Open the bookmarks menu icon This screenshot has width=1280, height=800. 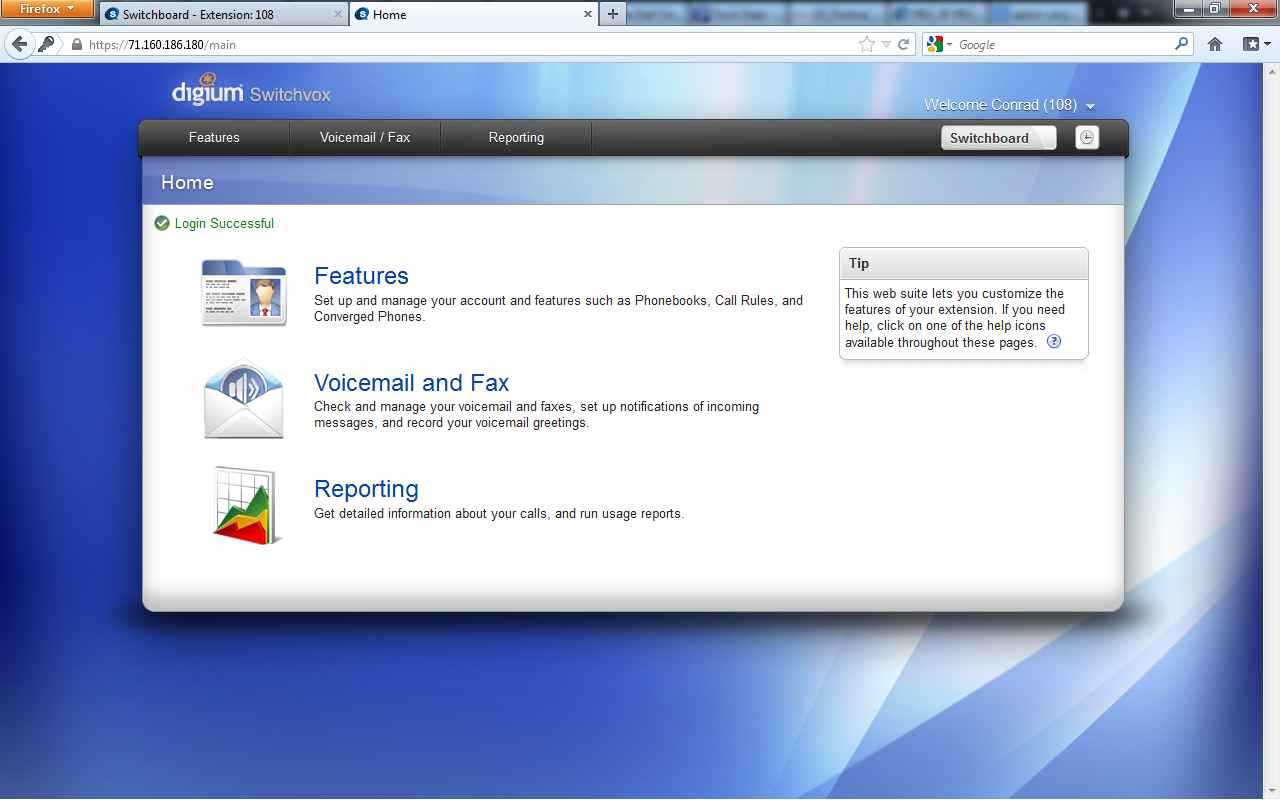pyautogui.click(x=1255, y=44)
